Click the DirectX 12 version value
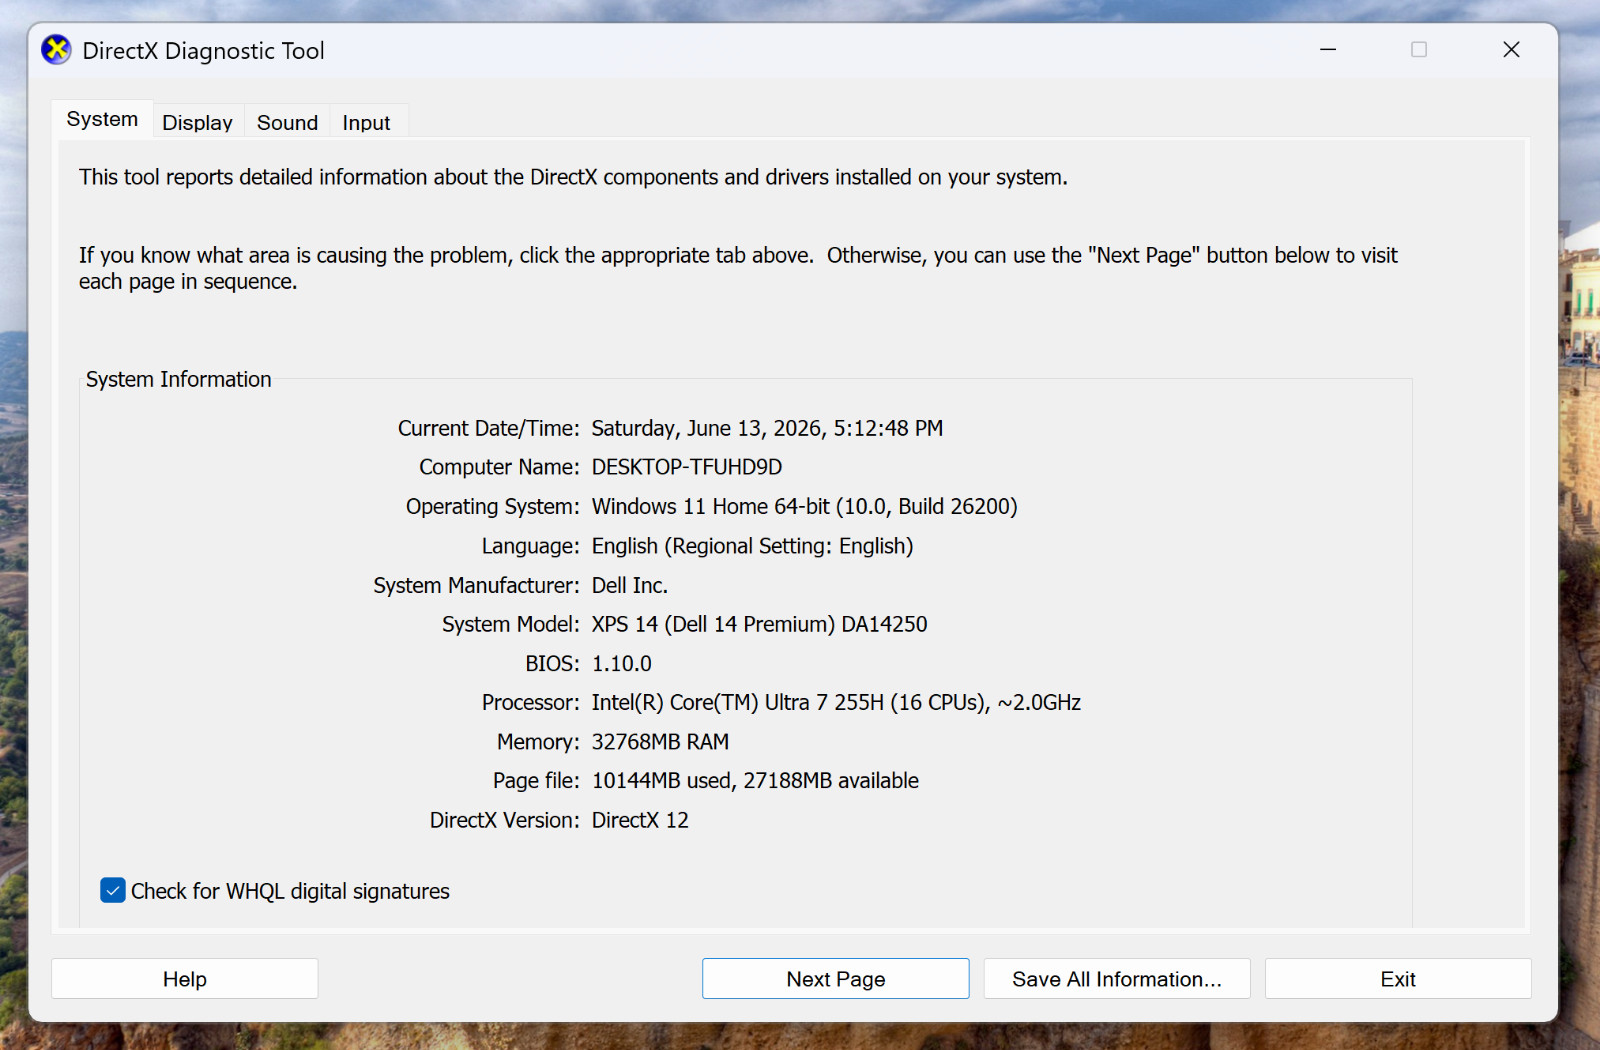Image resolution: width=1600 pixels, height=1050 pixels. point(640,820)
